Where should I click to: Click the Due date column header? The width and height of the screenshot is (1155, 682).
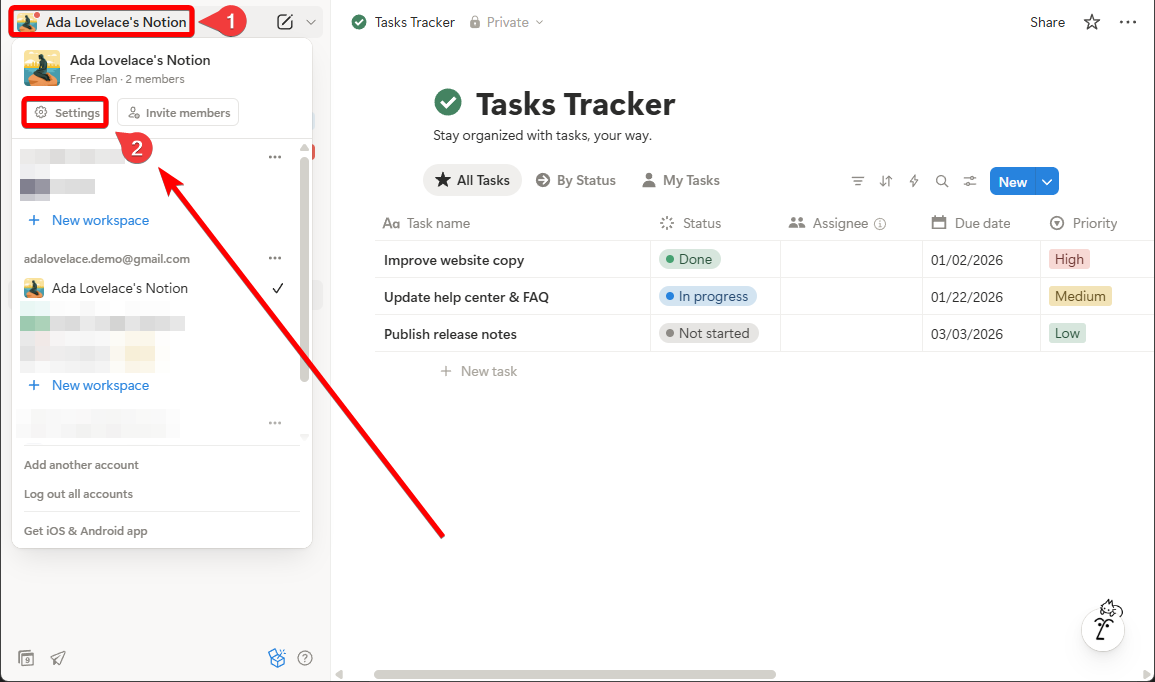[981, 223]
